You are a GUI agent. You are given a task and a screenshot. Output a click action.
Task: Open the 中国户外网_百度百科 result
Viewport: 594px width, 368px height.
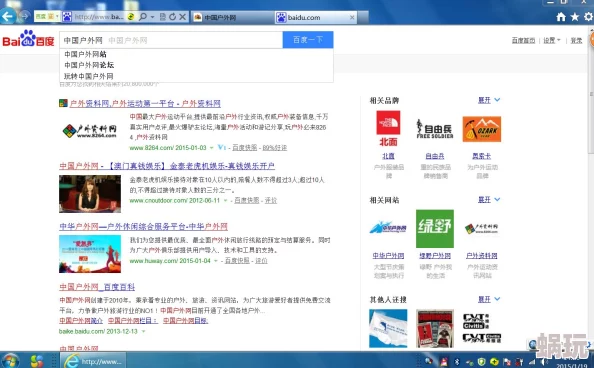(x=97, y=287)
